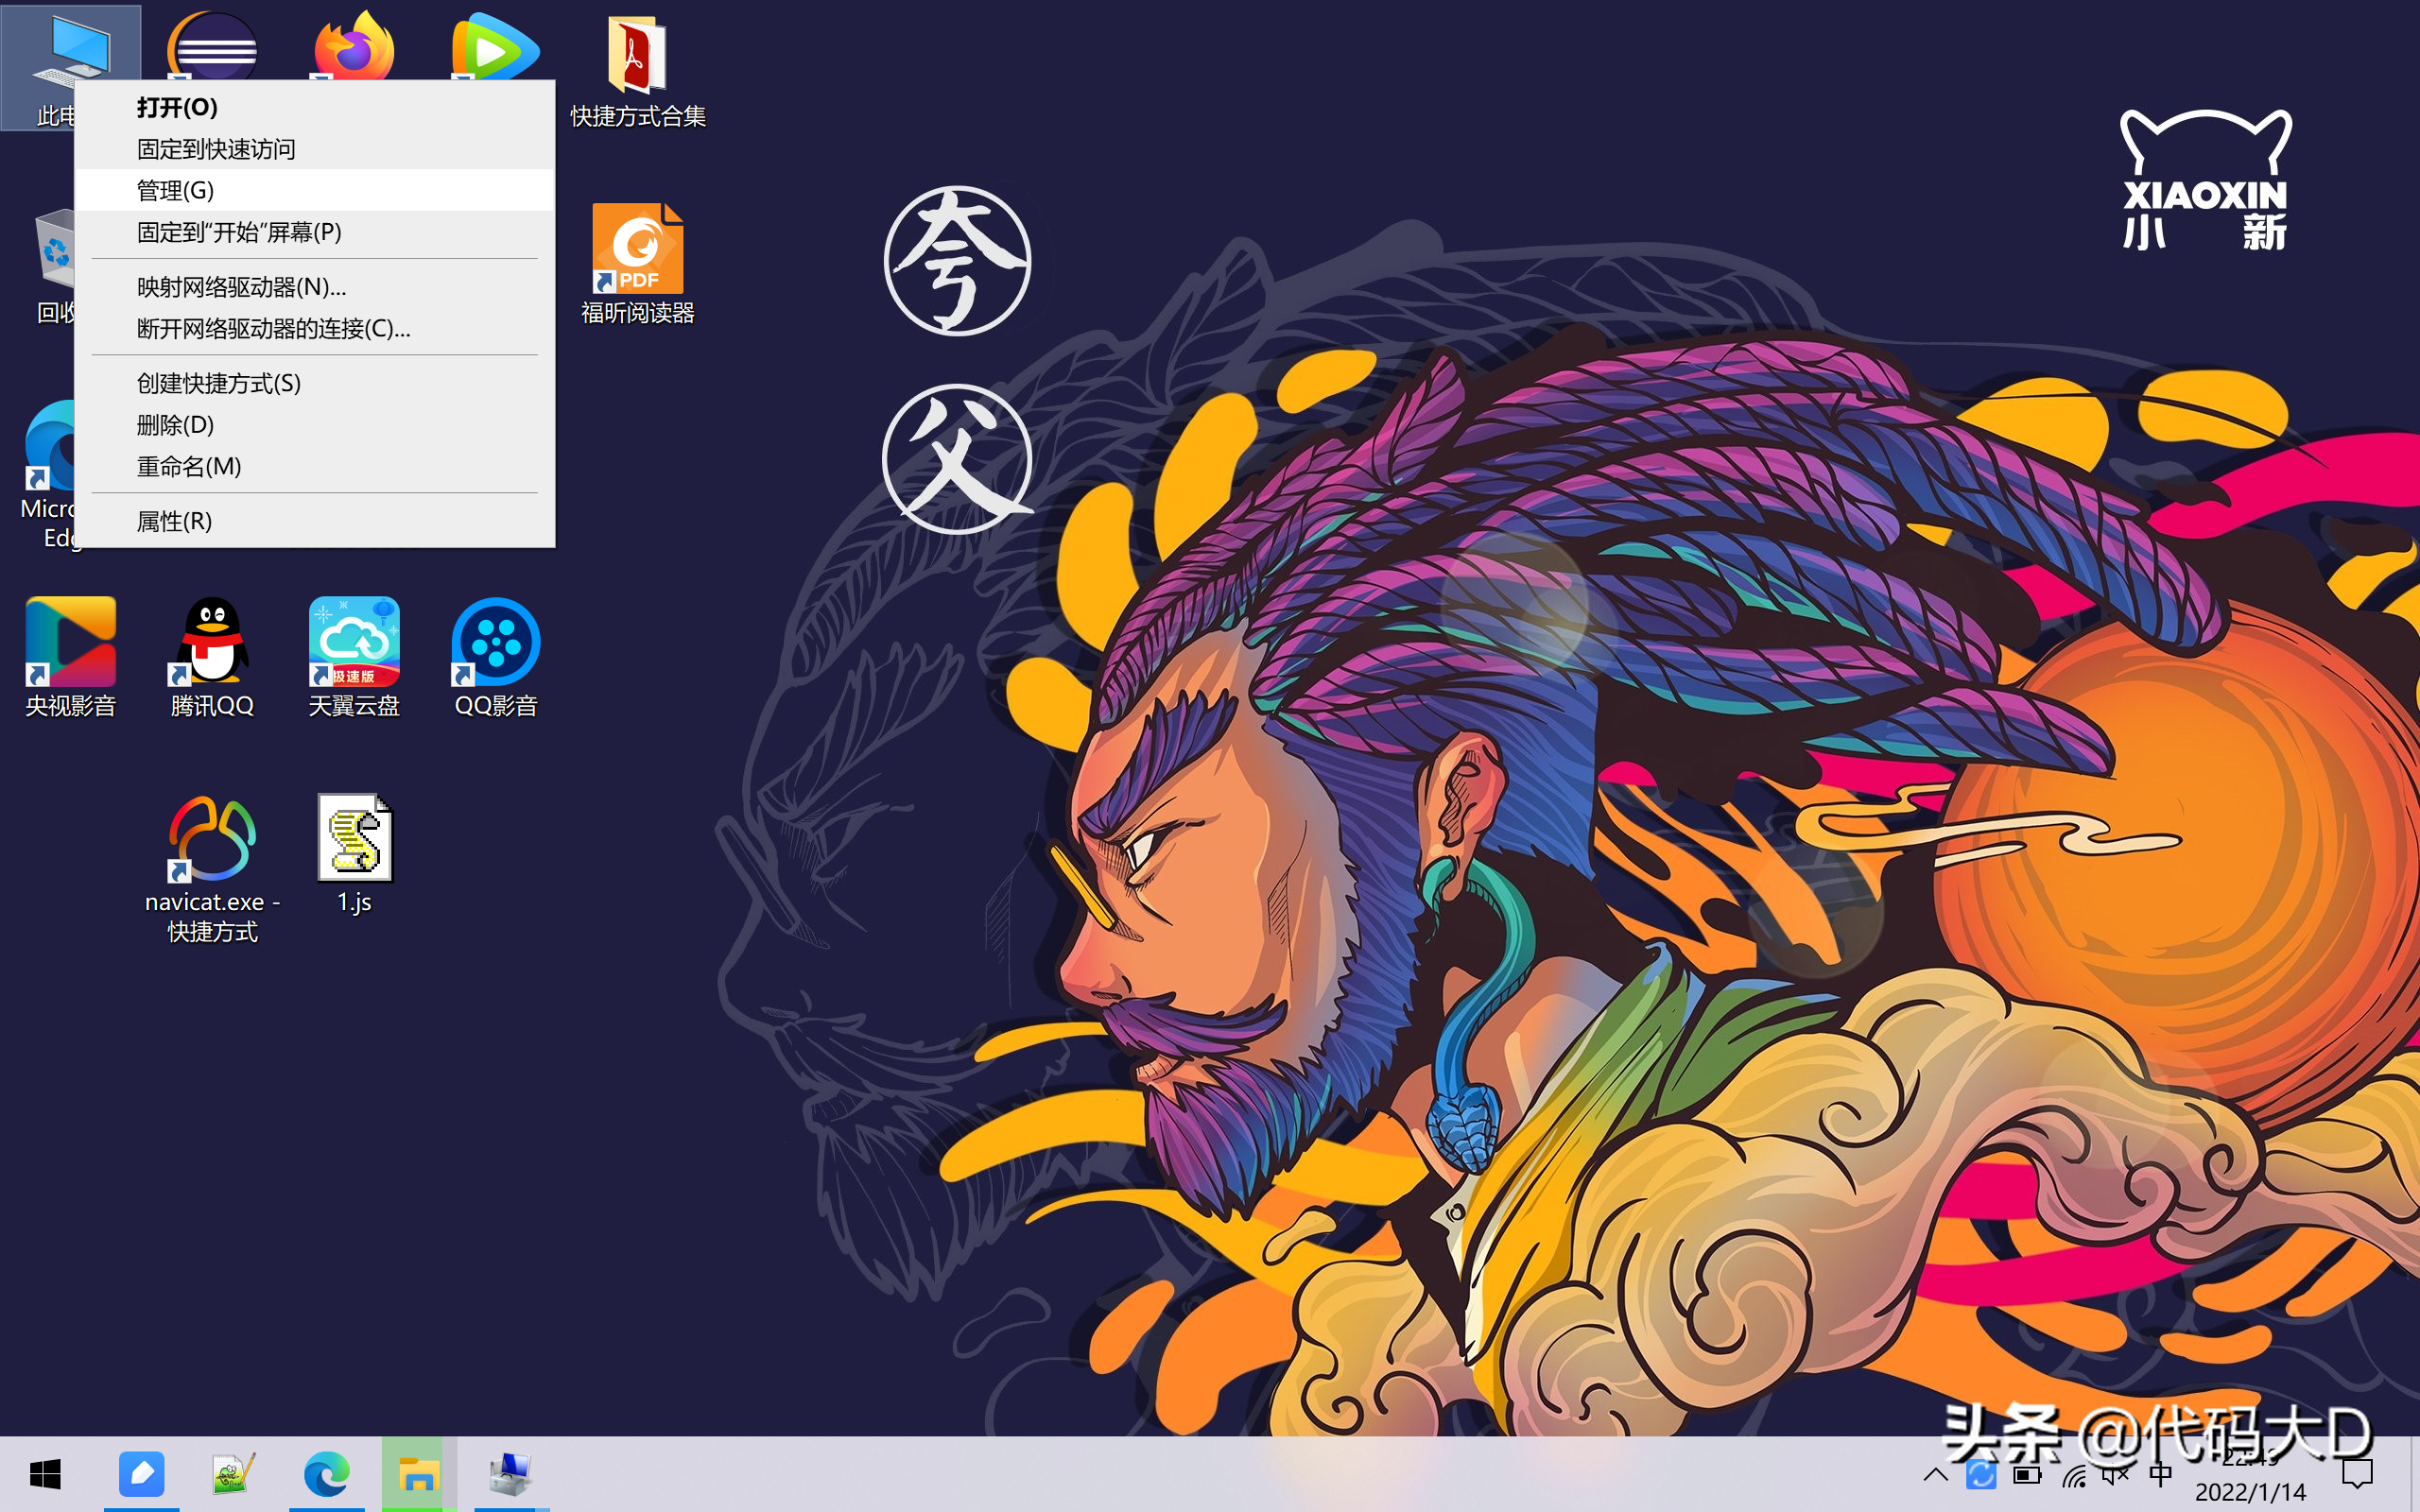
Task: Click the Windows Start button
Action: 45,1475
